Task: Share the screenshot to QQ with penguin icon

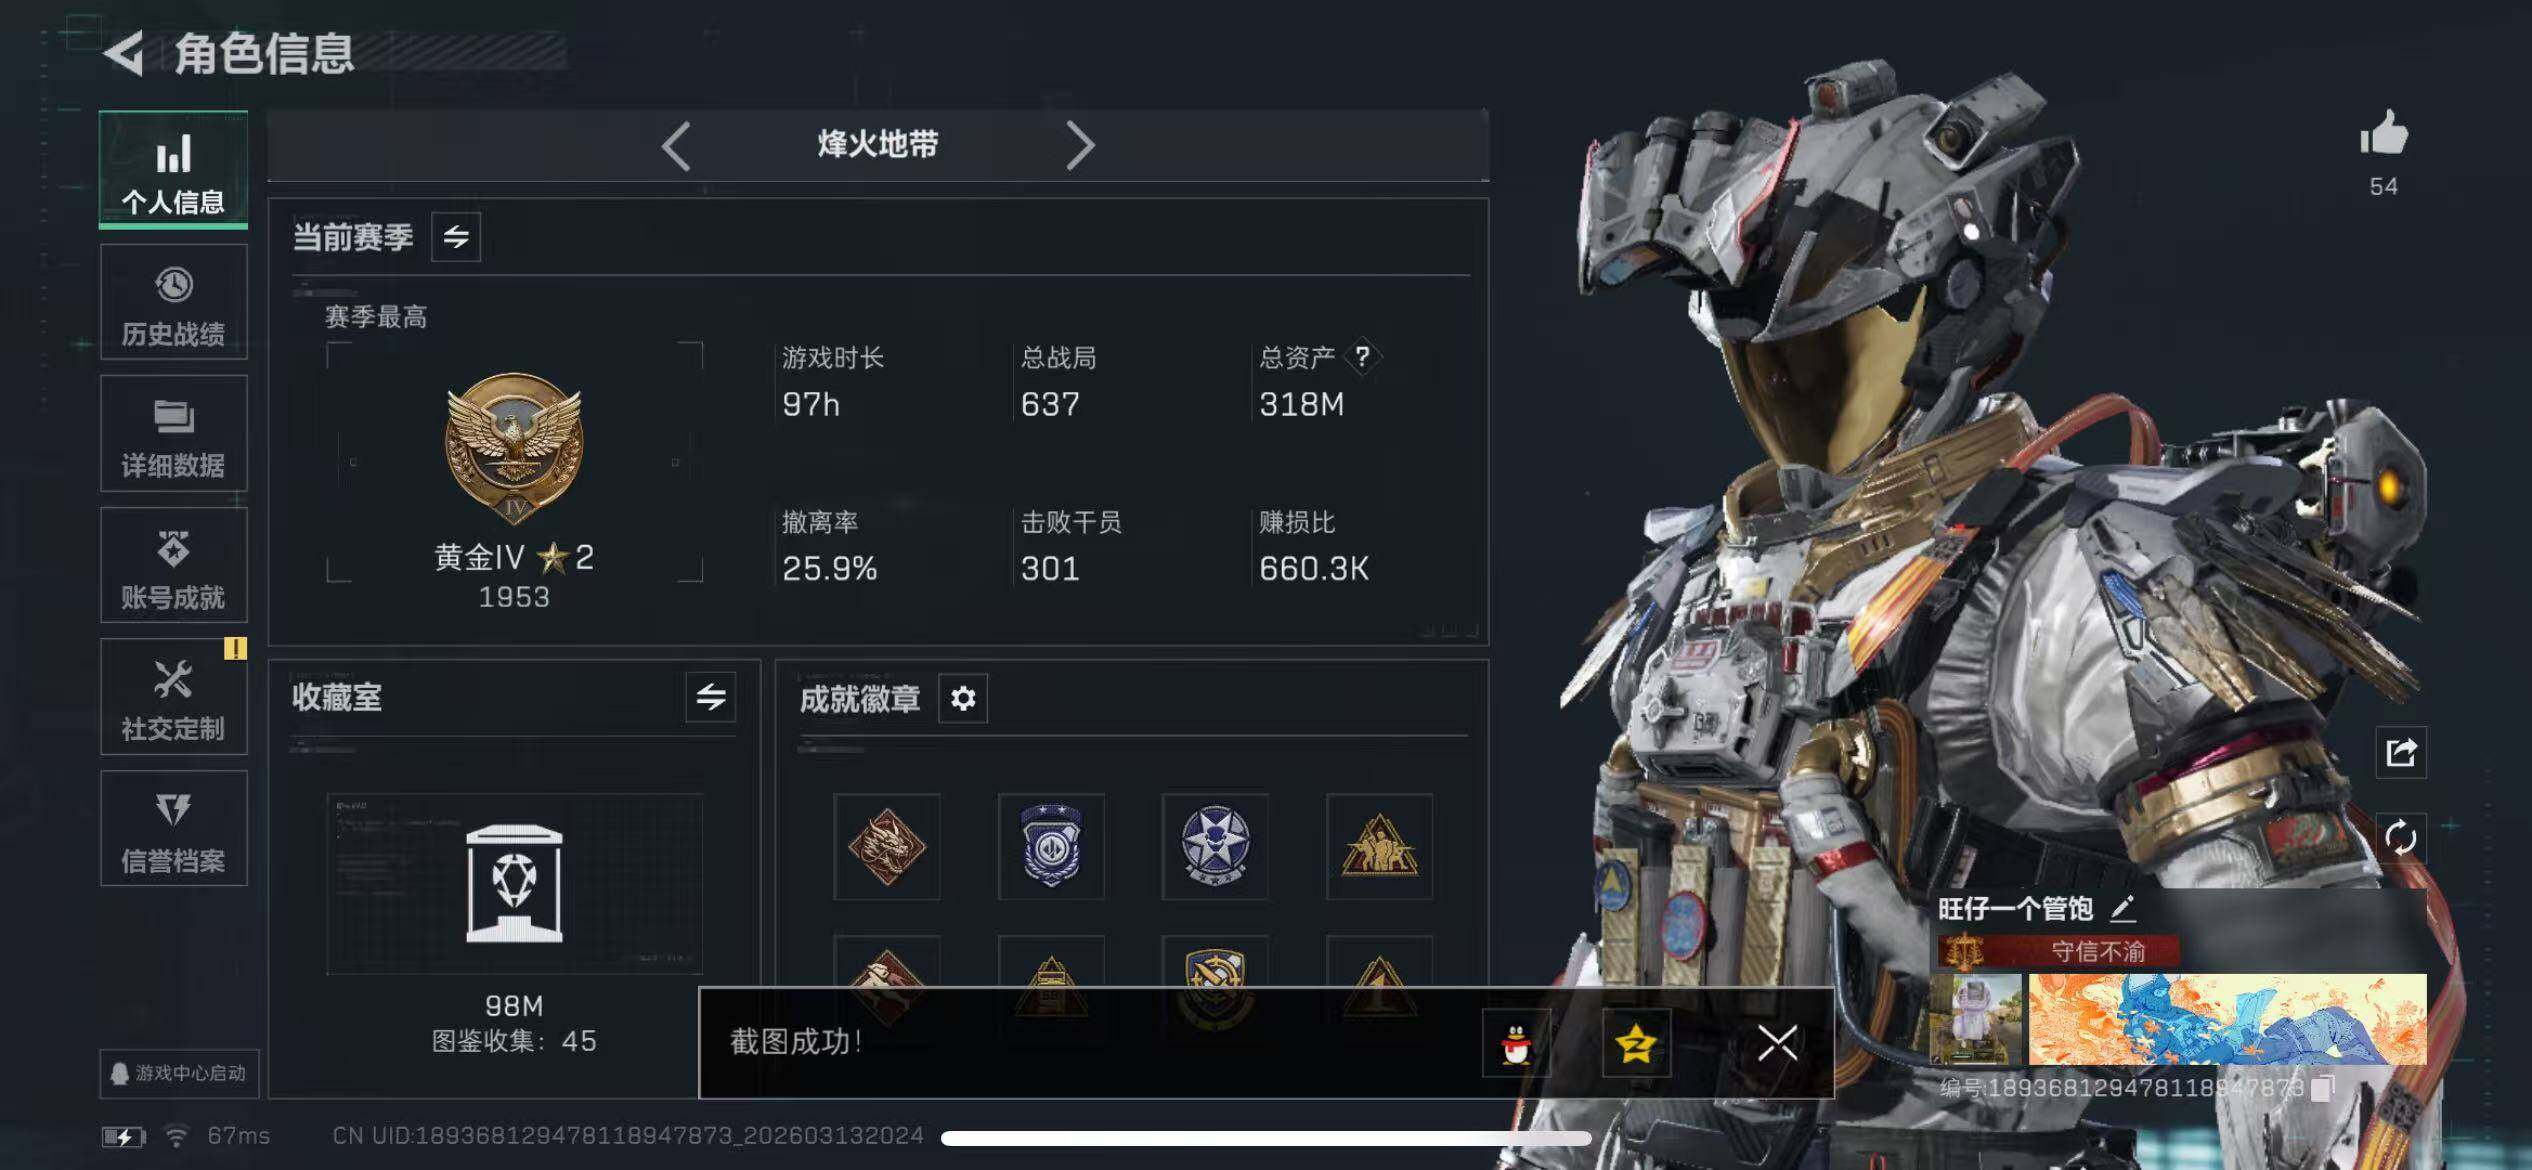Action: (1516, 1044)
